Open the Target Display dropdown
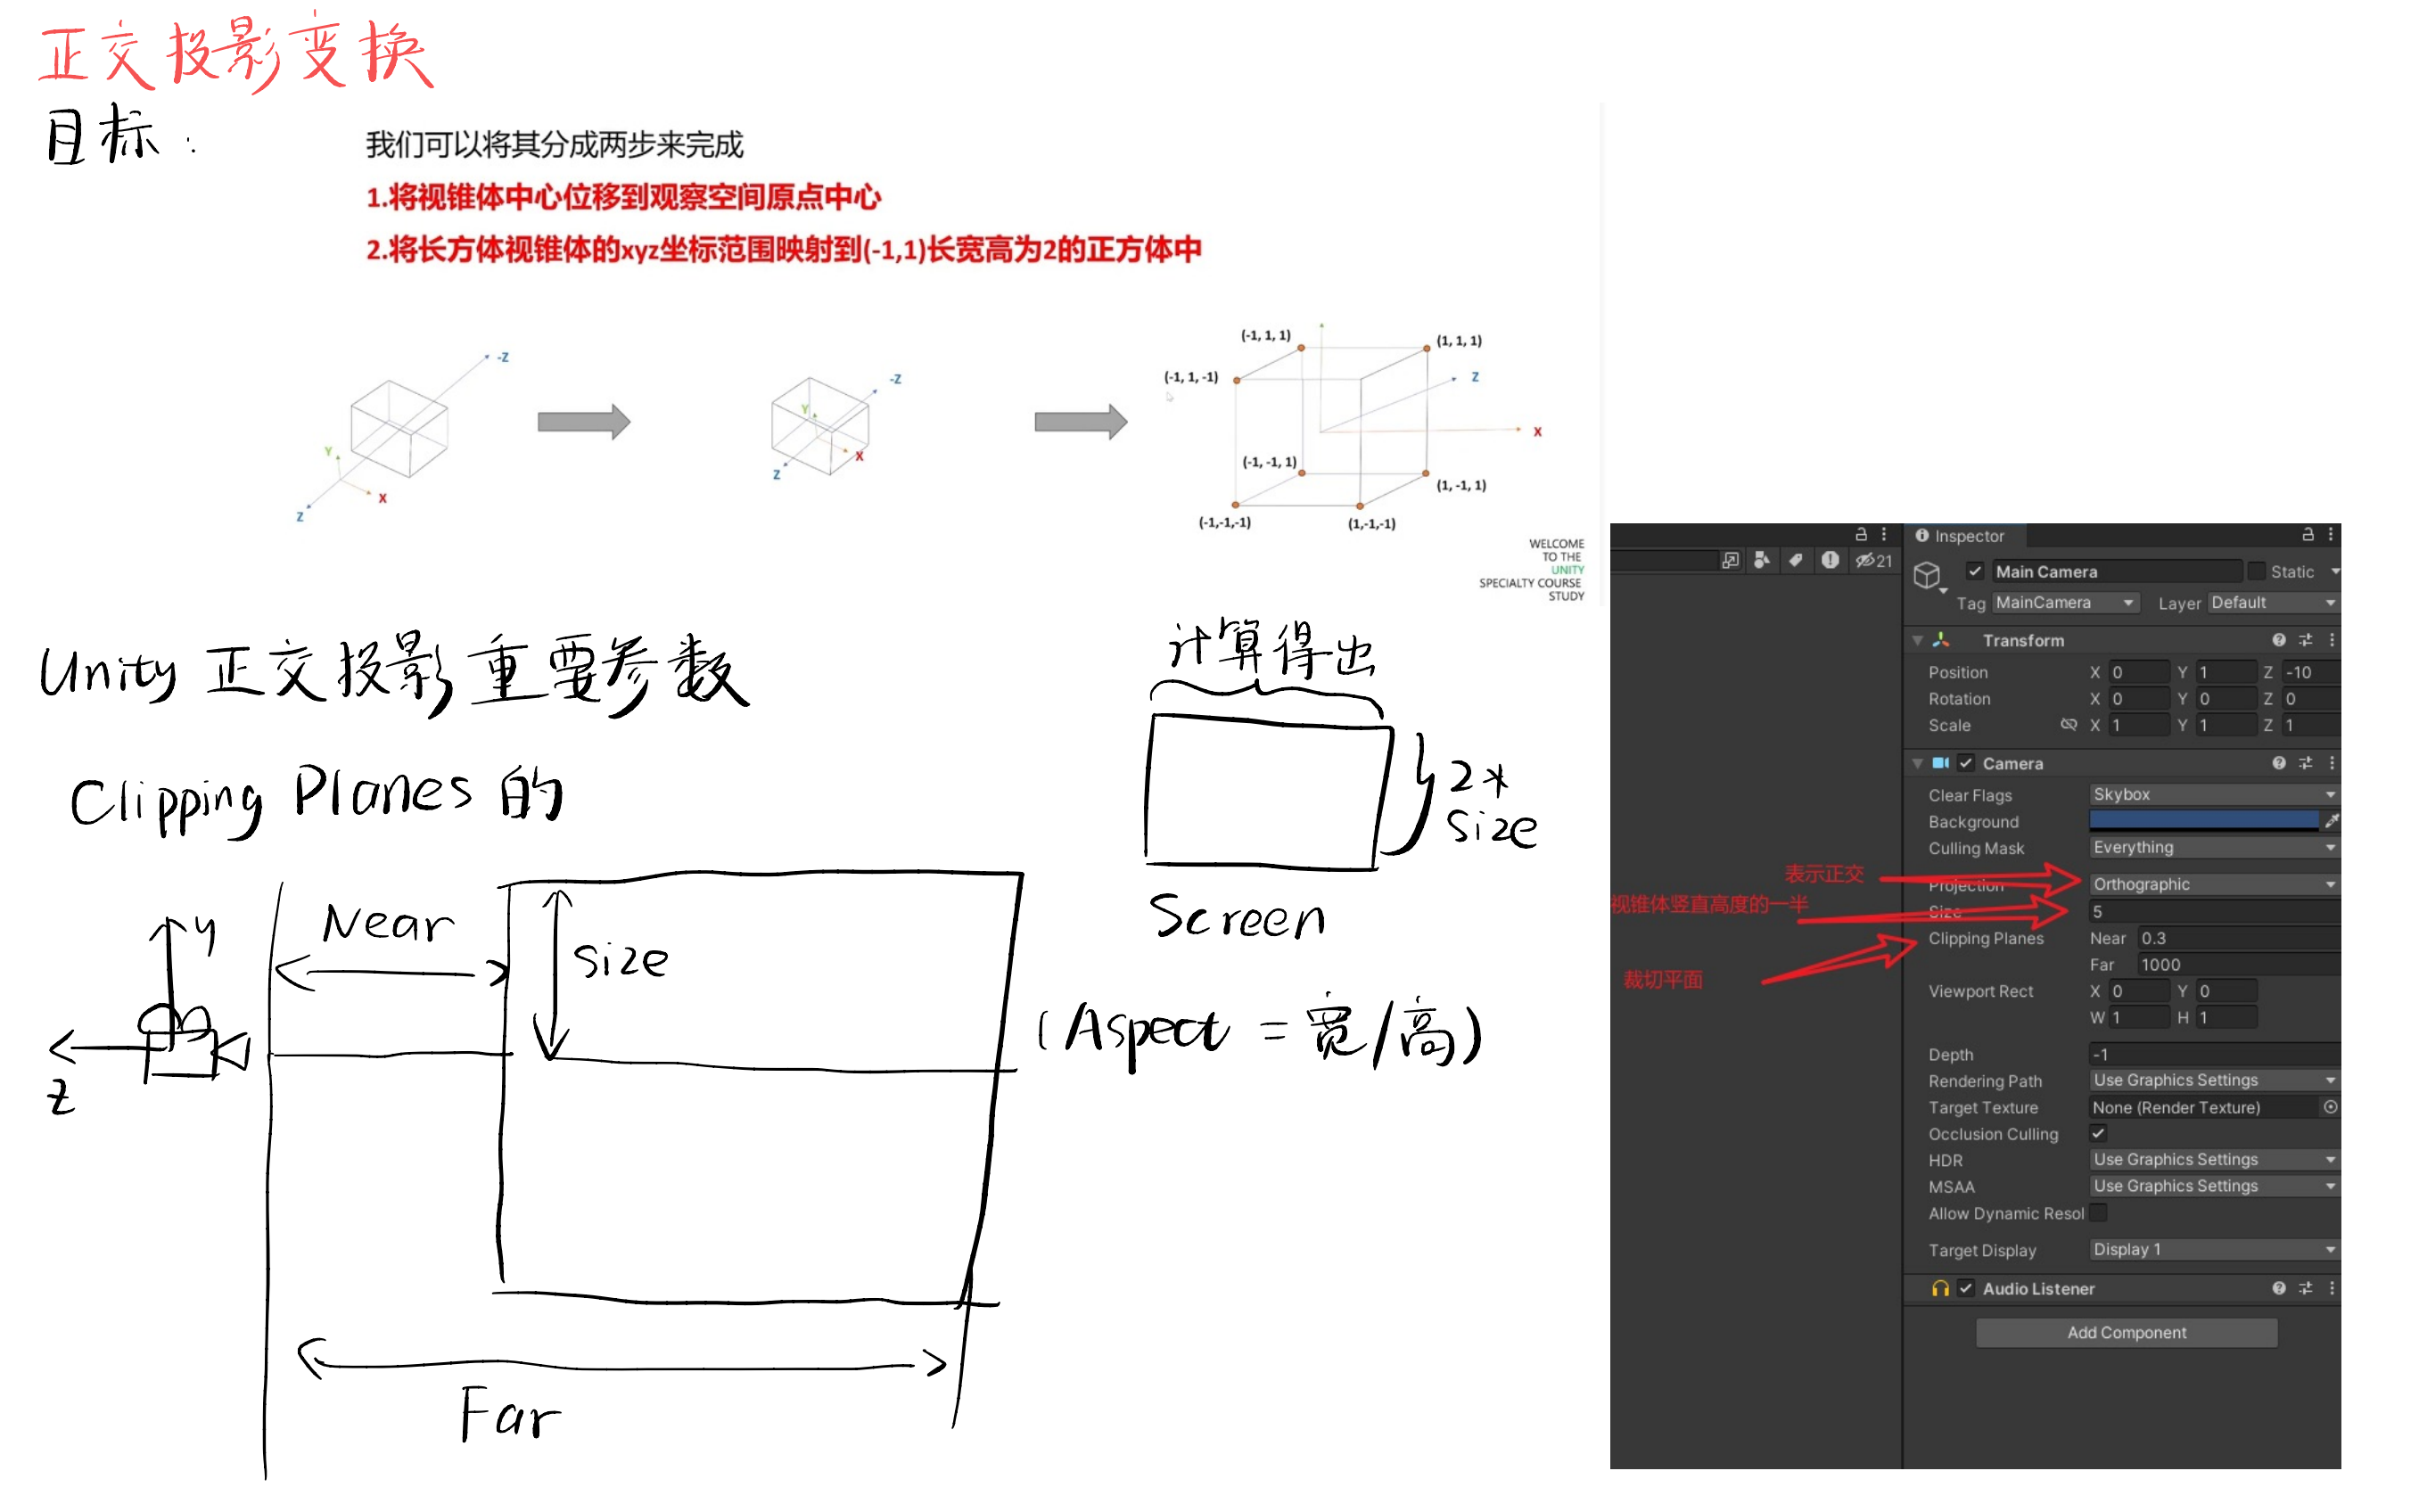The height and width of the screenshot is (1512, 2419). pyautogui.click(x=2214, y=1249)
